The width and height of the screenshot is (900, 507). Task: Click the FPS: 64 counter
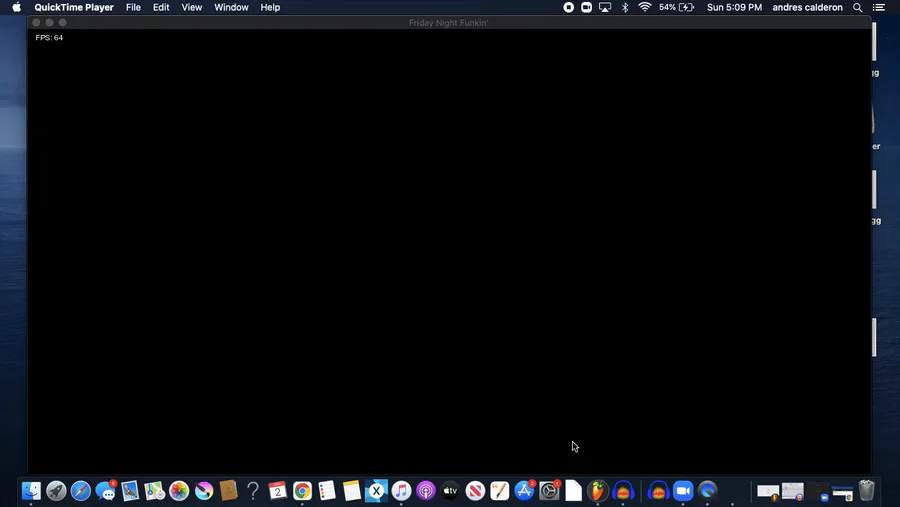49,37
